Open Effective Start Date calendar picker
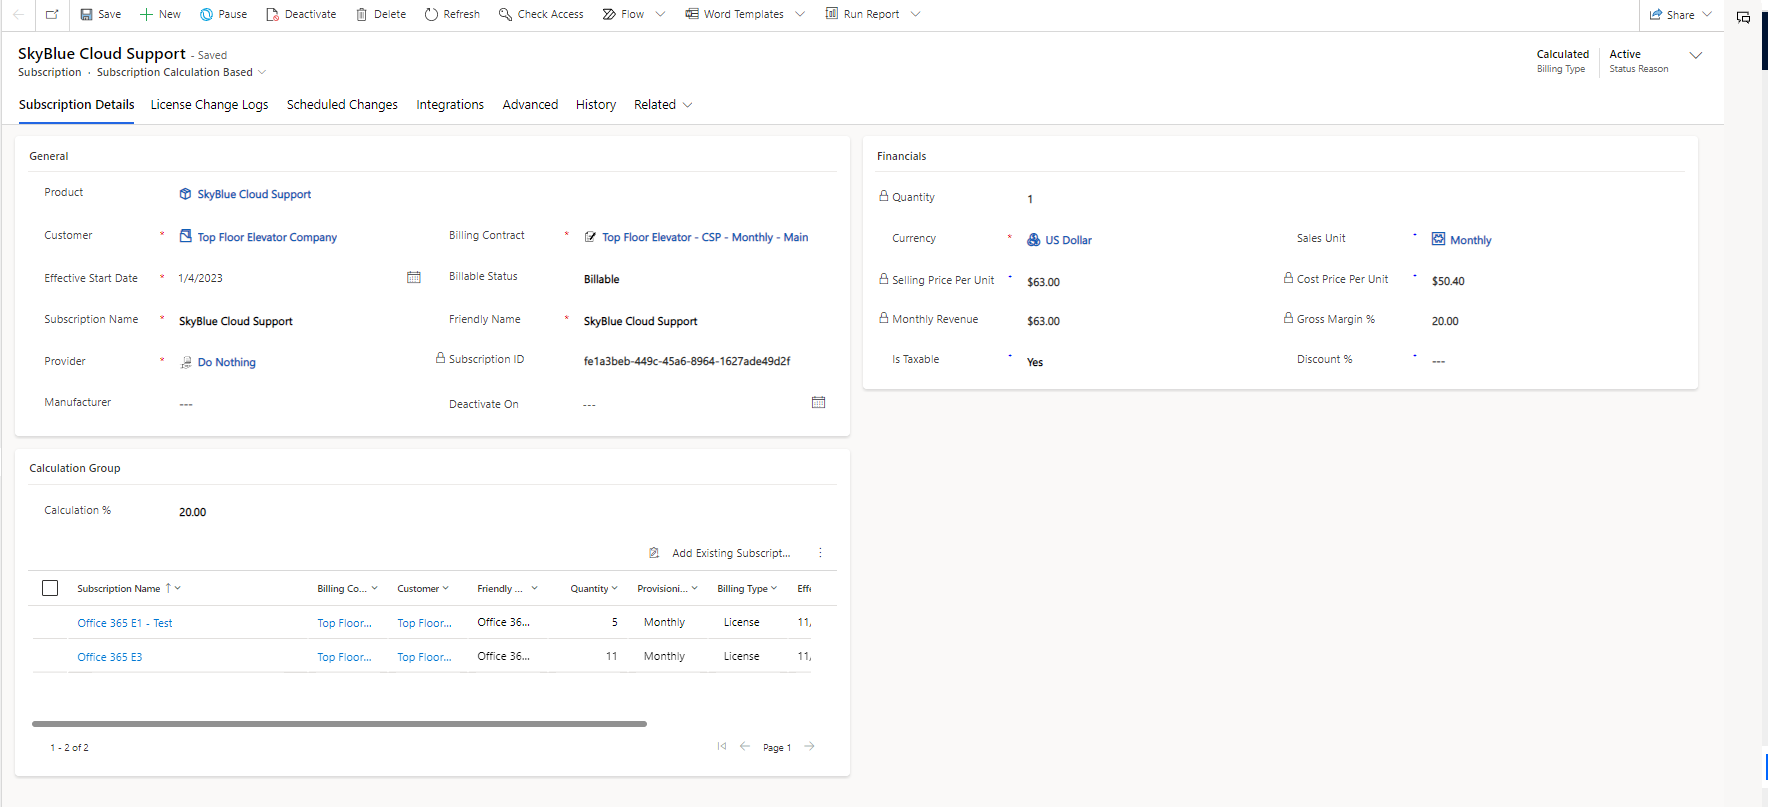The height and width of the screenshot is (807, 1768). point(414,277)
